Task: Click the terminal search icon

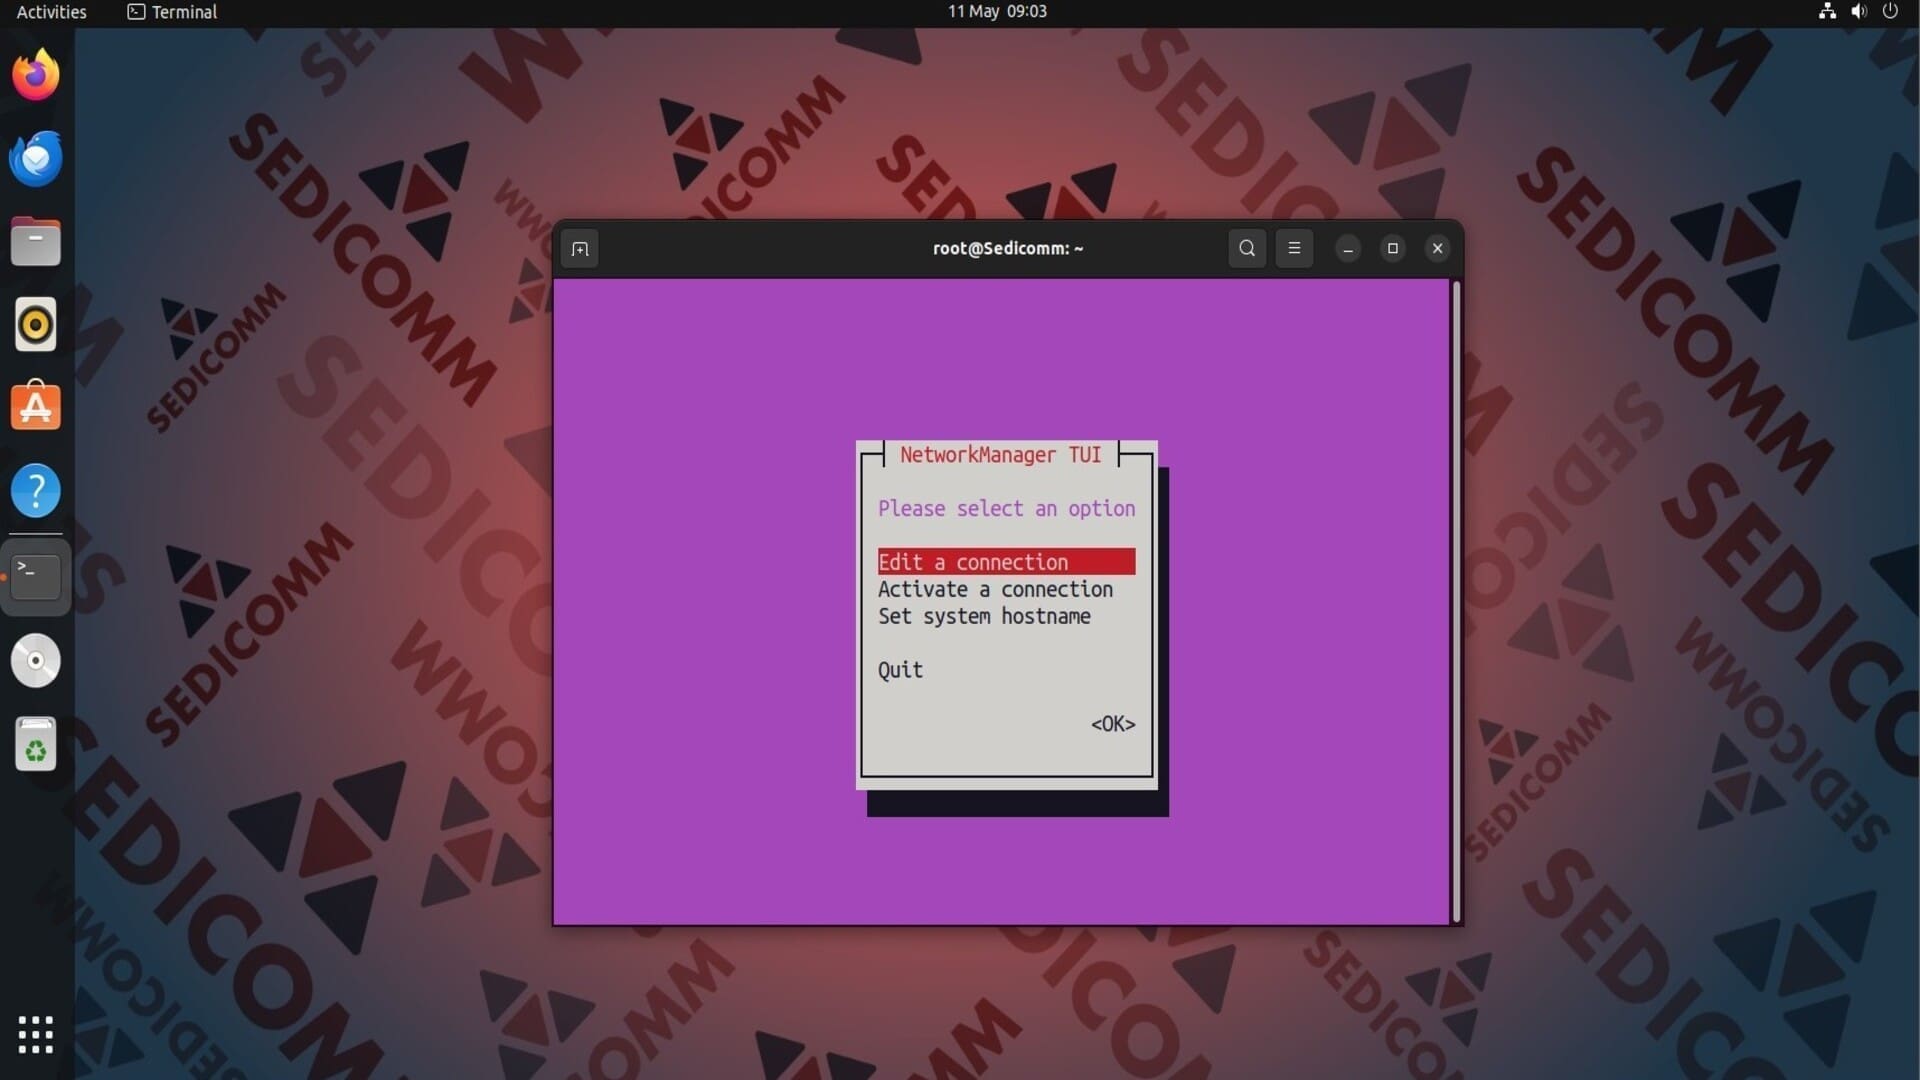Action: [x=1247, y=248]
